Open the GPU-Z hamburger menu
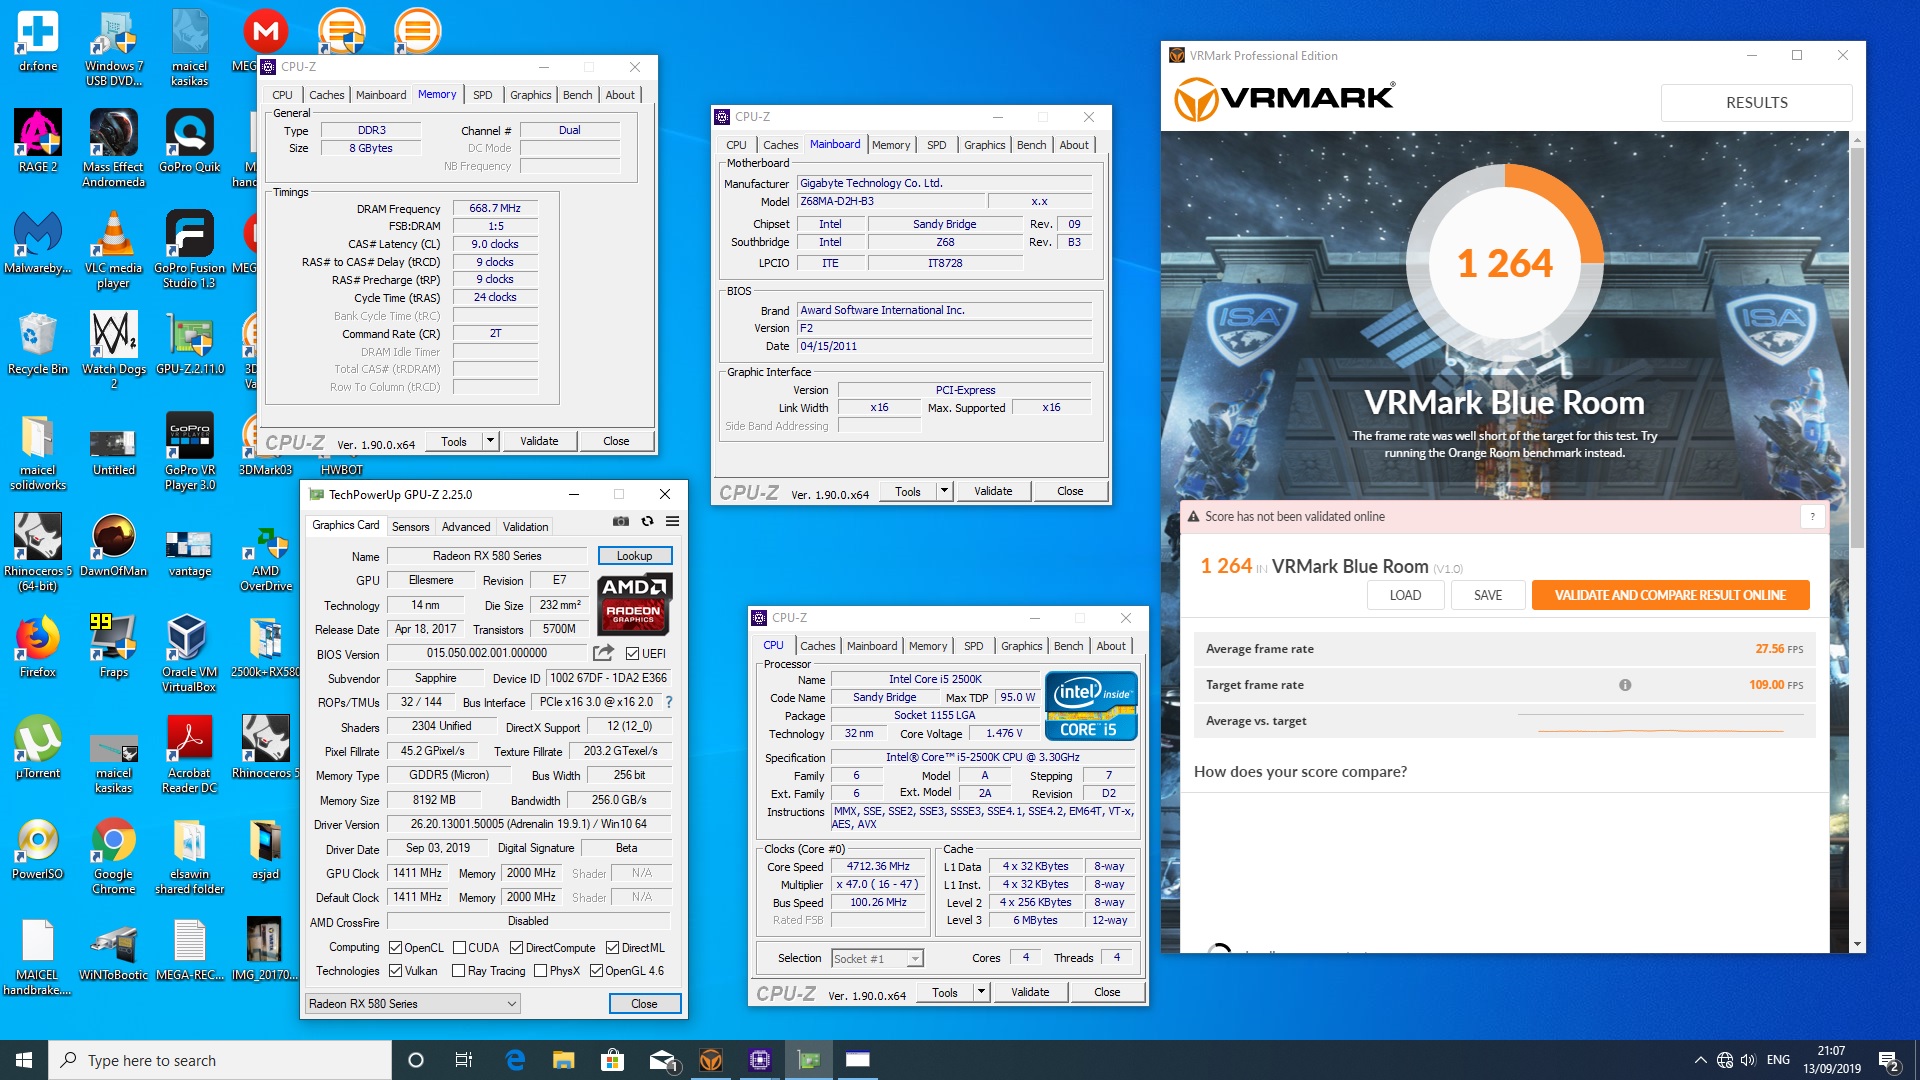The width and height of the screenshot is (1920, 1080). (673, 521)
